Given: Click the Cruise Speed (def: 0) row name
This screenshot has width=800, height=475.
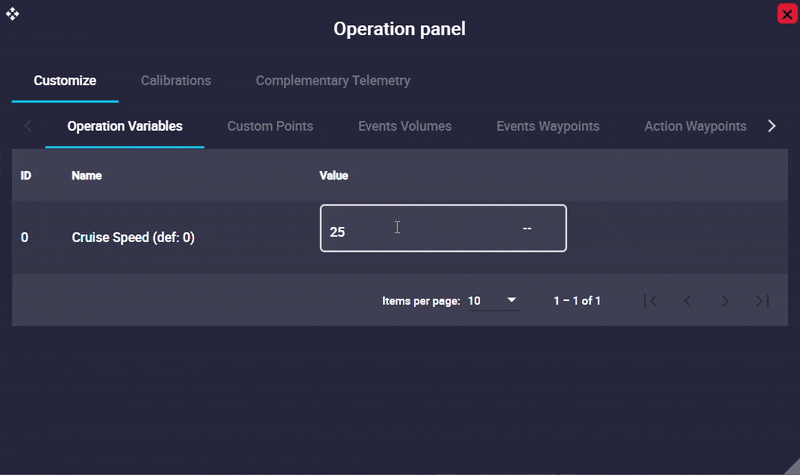Looking at the screenshot, I should pos(133,238).
